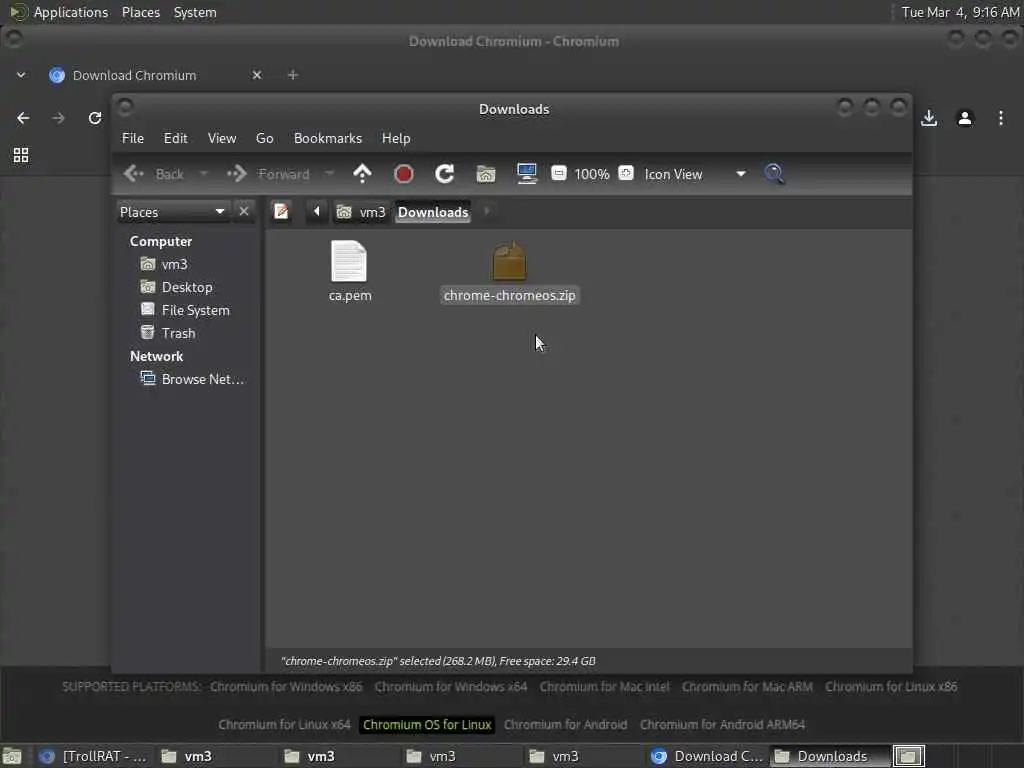Image resolution: width=1024 pixels, height=768 pixels.
Task: Click the Forward navigation button
Action: 268,174
